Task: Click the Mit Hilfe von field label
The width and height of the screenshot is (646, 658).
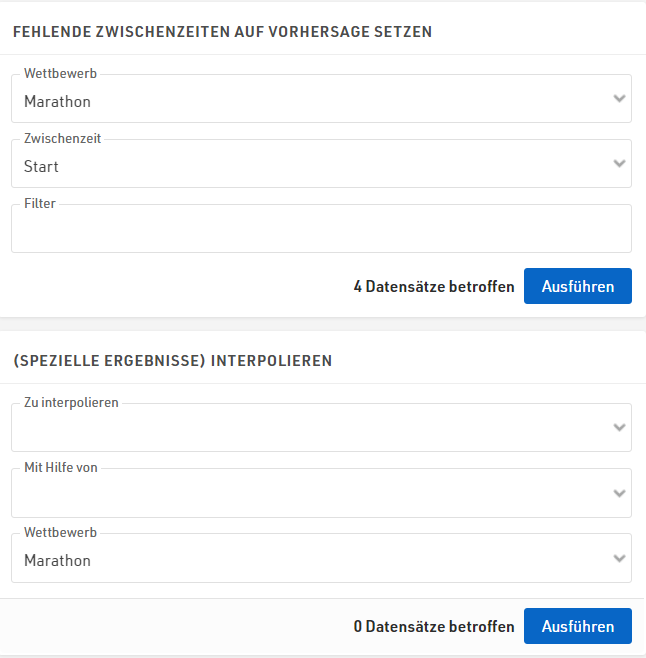Action: [61, 468]
